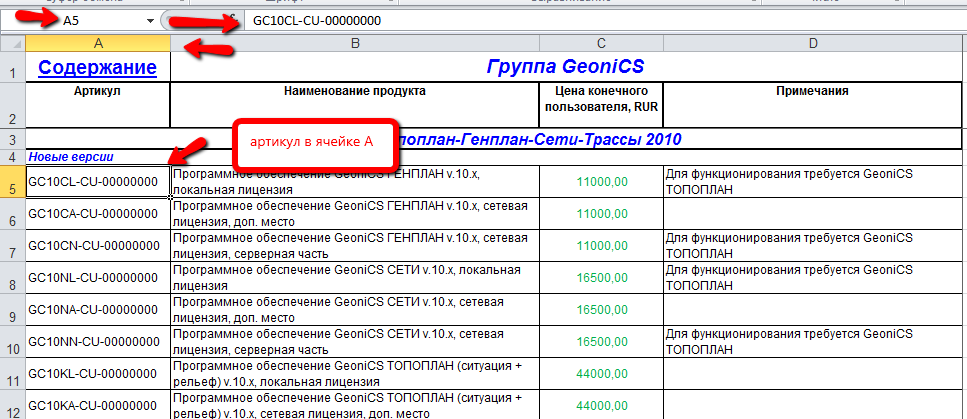Select row 6 header
The width and height of the screenshot is (967, 419).
(13, 214)
